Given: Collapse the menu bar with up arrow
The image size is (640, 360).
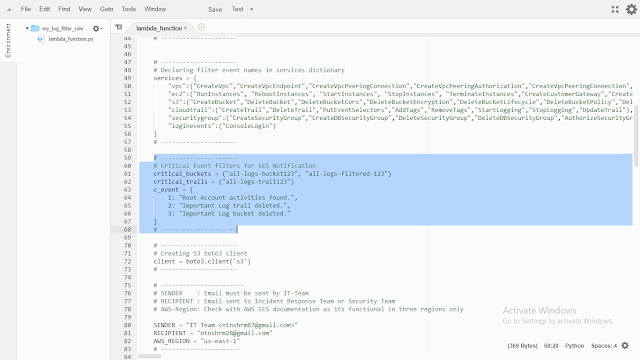Looking at the screenshot, I should tap(9, 9).
